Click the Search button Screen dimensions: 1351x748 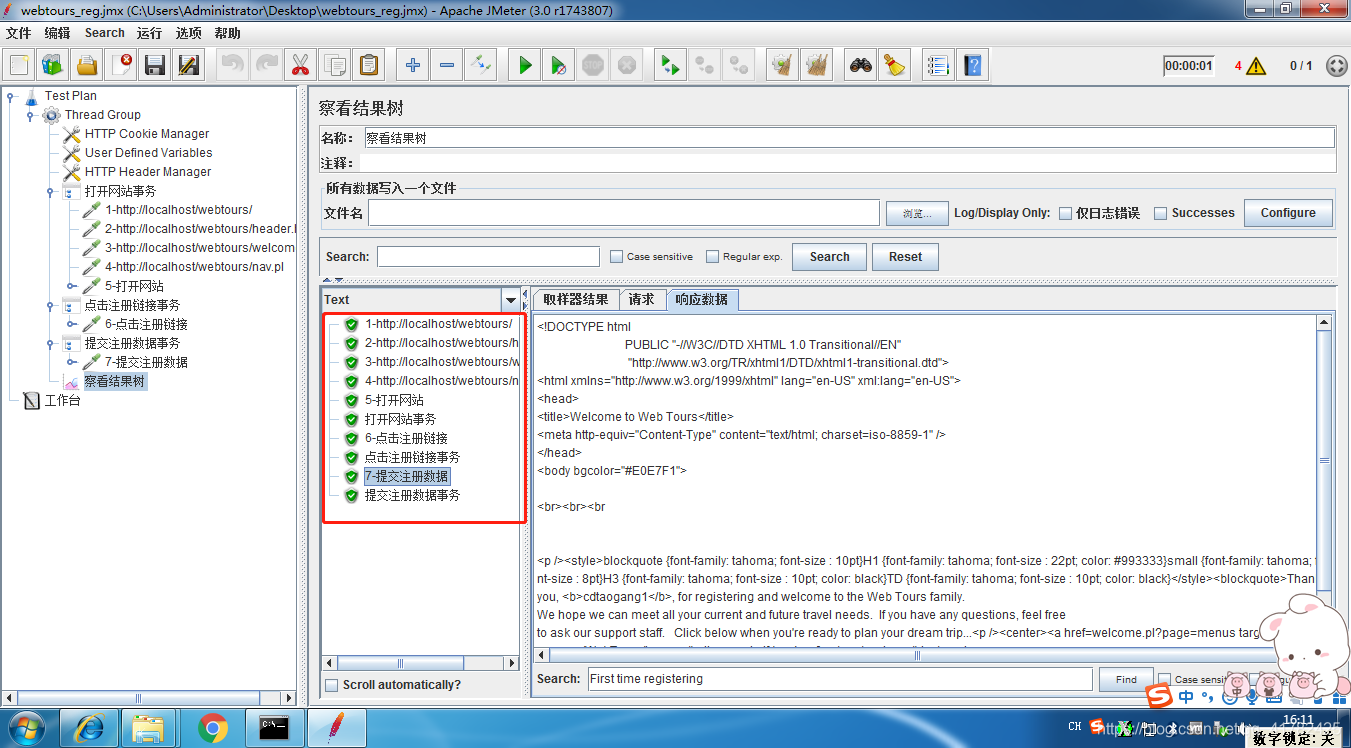tap(829, 257)
